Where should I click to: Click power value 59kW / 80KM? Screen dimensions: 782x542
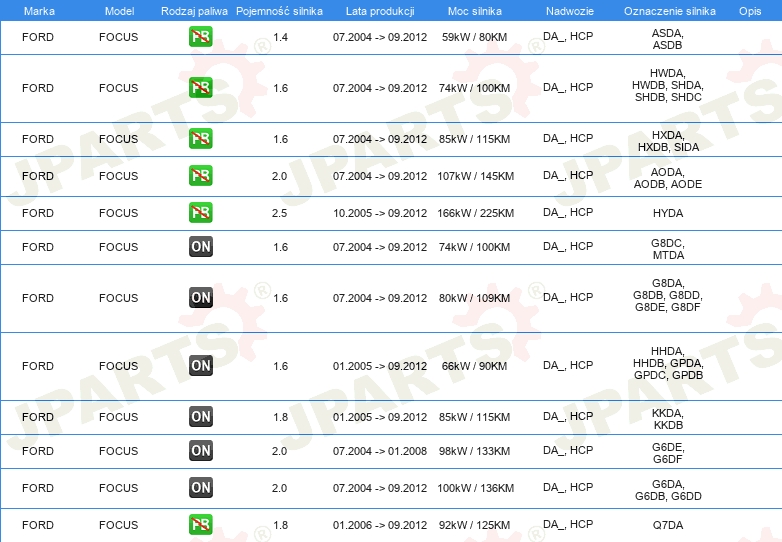(474, 37)
